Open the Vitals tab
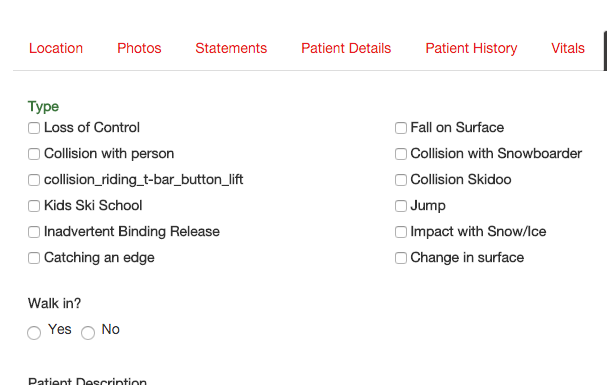 point(568,48)
